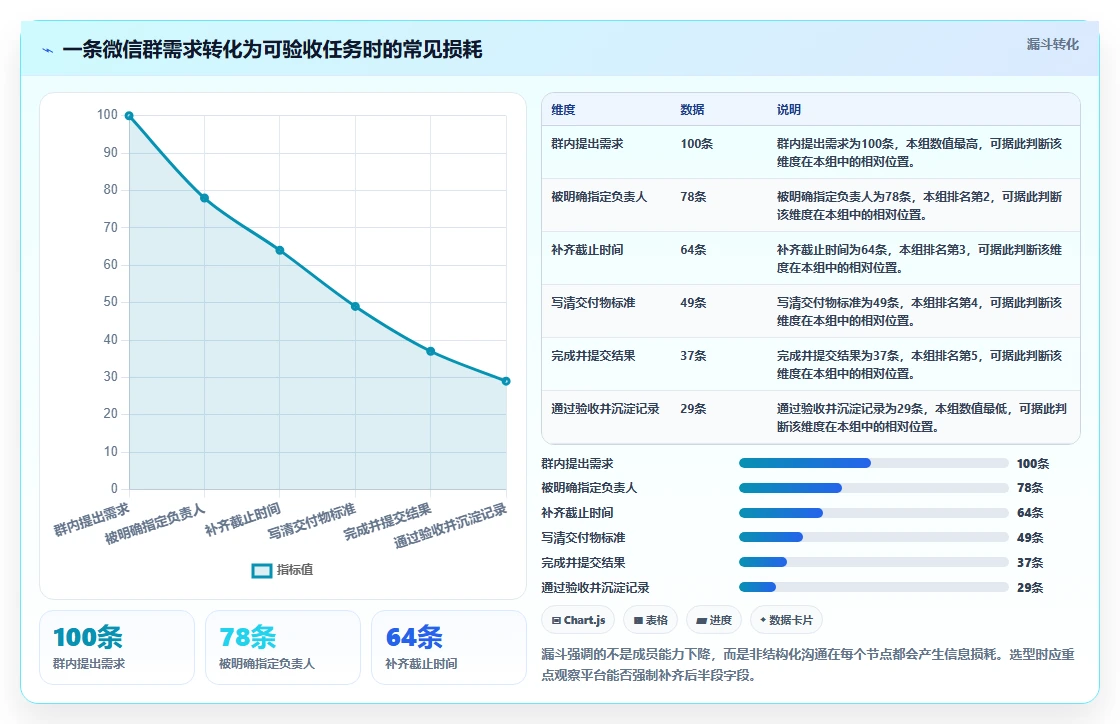Click the star icon on 数据卡片 chip
Image resolution: width=1120 pixels, height=724 pixels.
coord(763,620)
